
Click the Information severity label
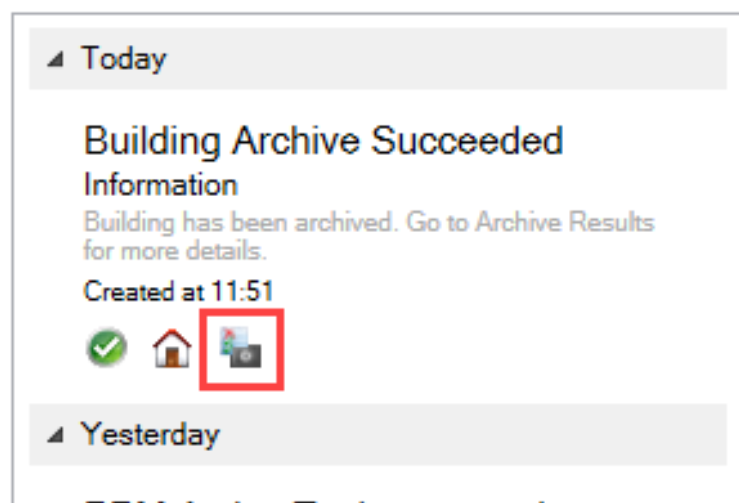pos(160,185)
